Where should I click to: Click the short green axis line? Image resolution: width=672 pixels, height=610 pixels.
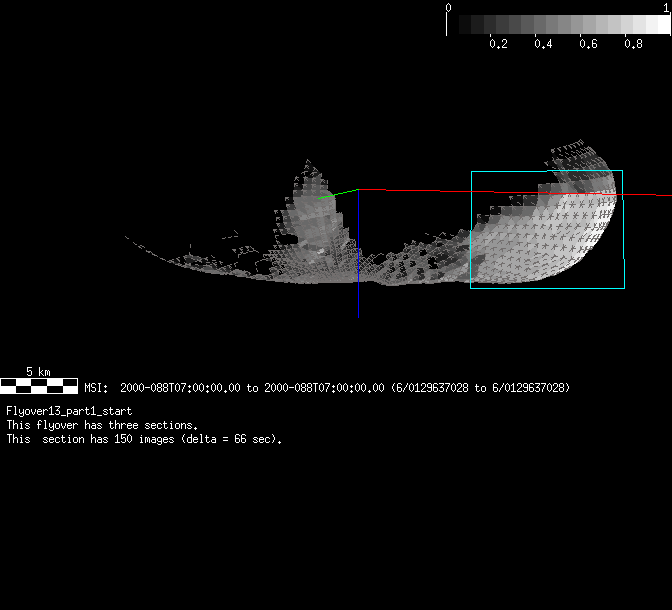tap(337, 194)
